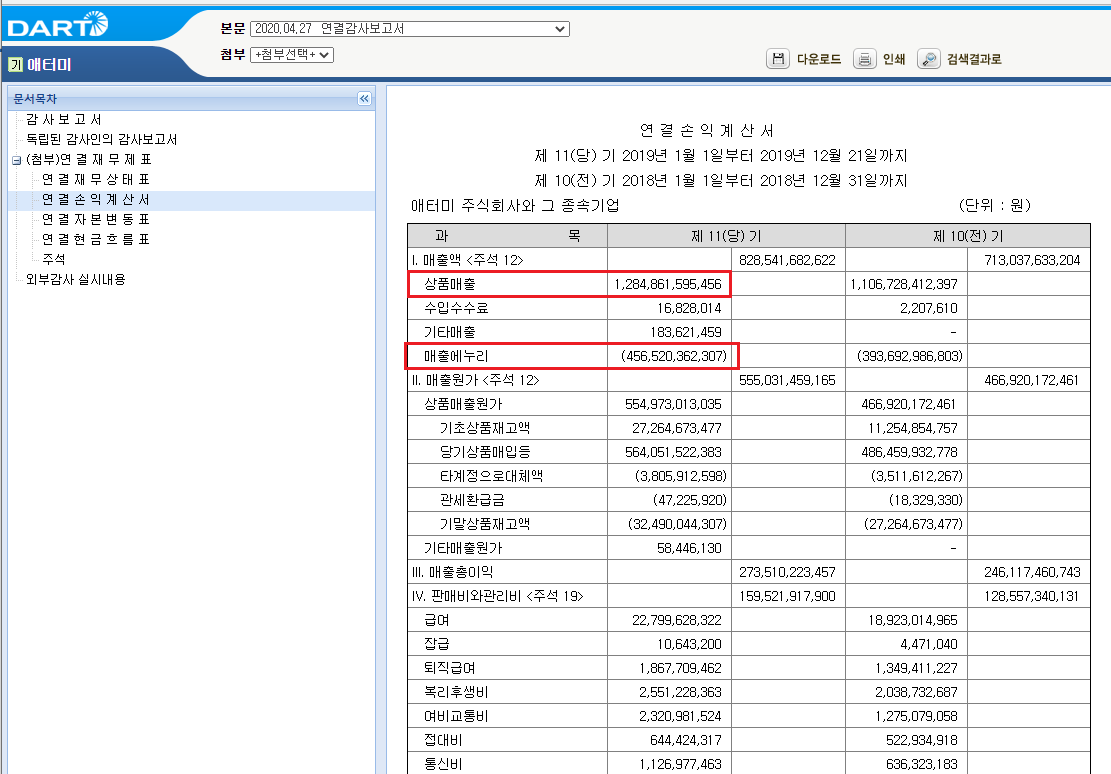Click value (456,520,362,307)
This screenshot has height=774, width=1111.
(674, 356)
